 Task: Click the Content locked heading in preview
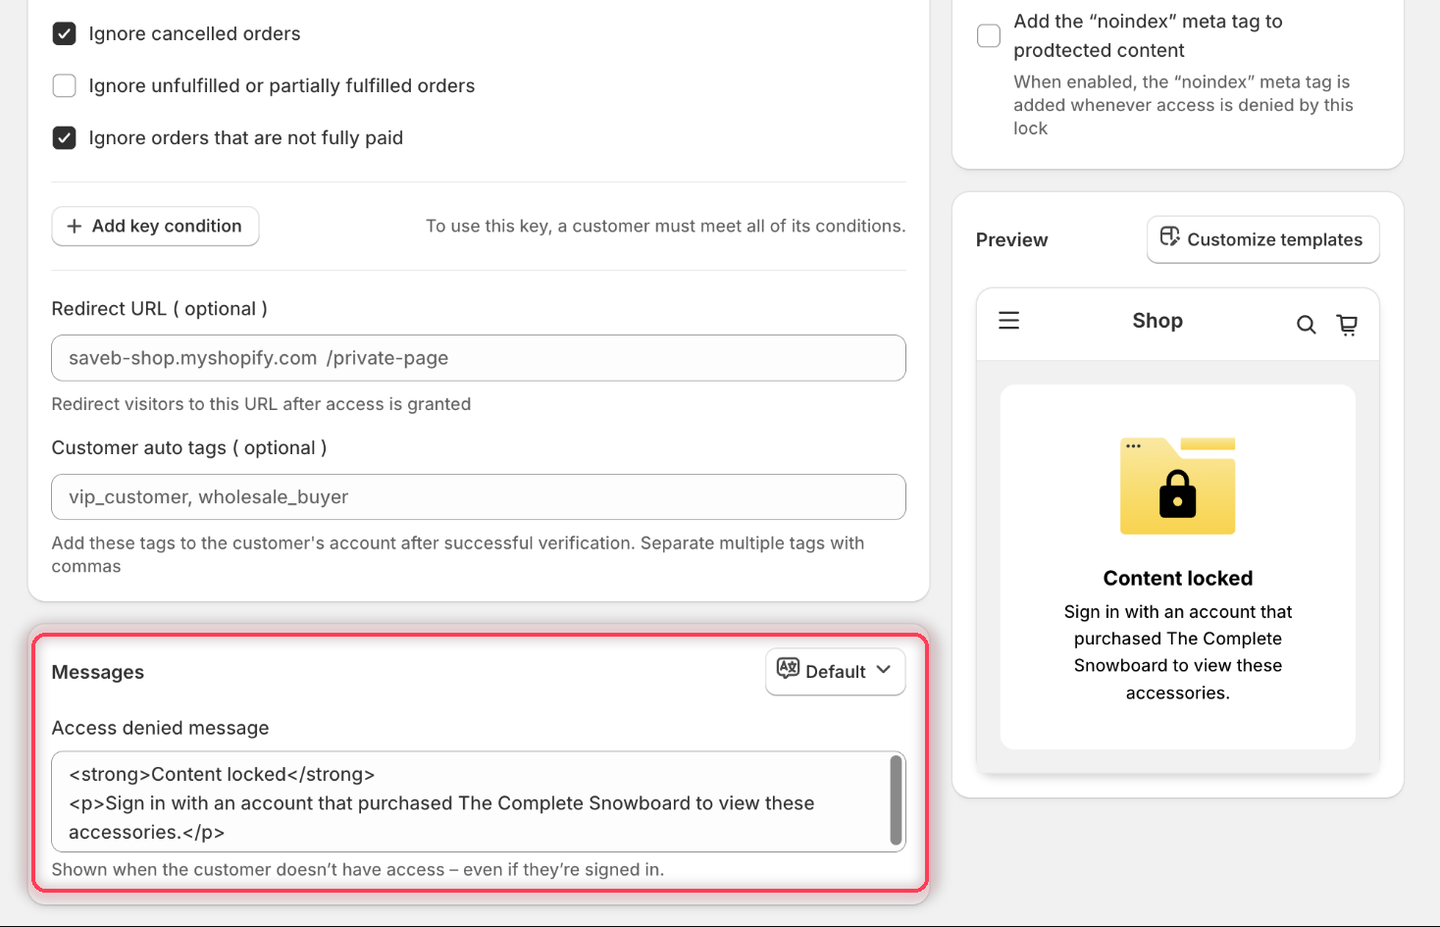(1178, 578)
